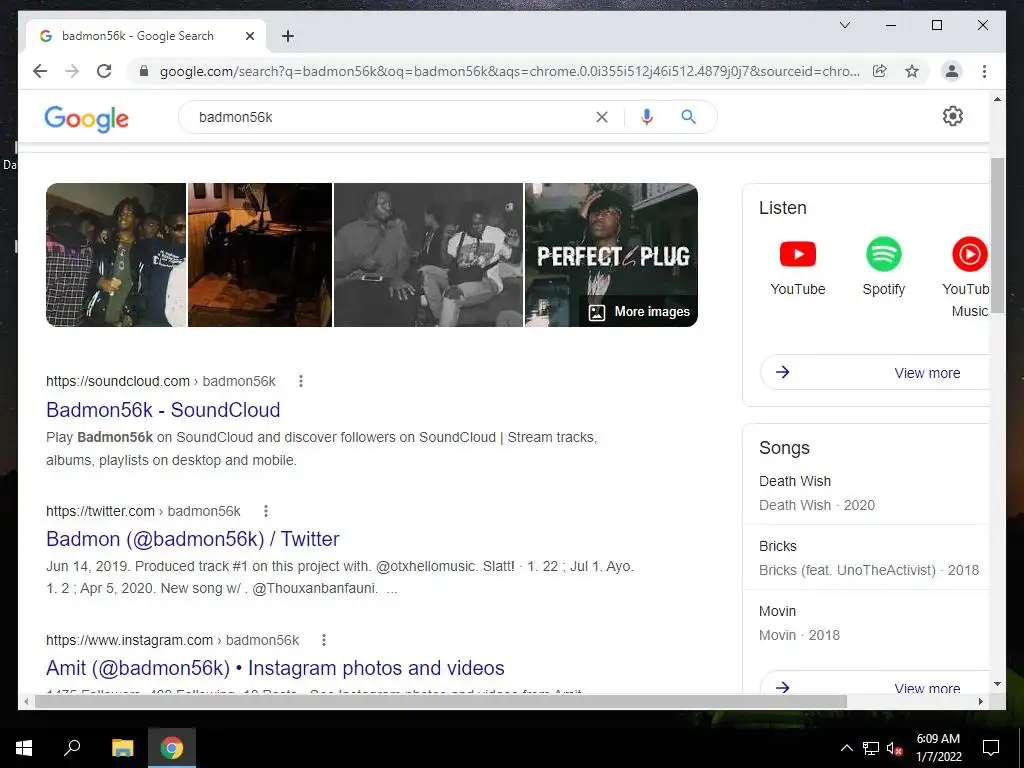This screenshot has height=768, width=1024.
Task: Go back to the previous page
Action: (40, 71)
